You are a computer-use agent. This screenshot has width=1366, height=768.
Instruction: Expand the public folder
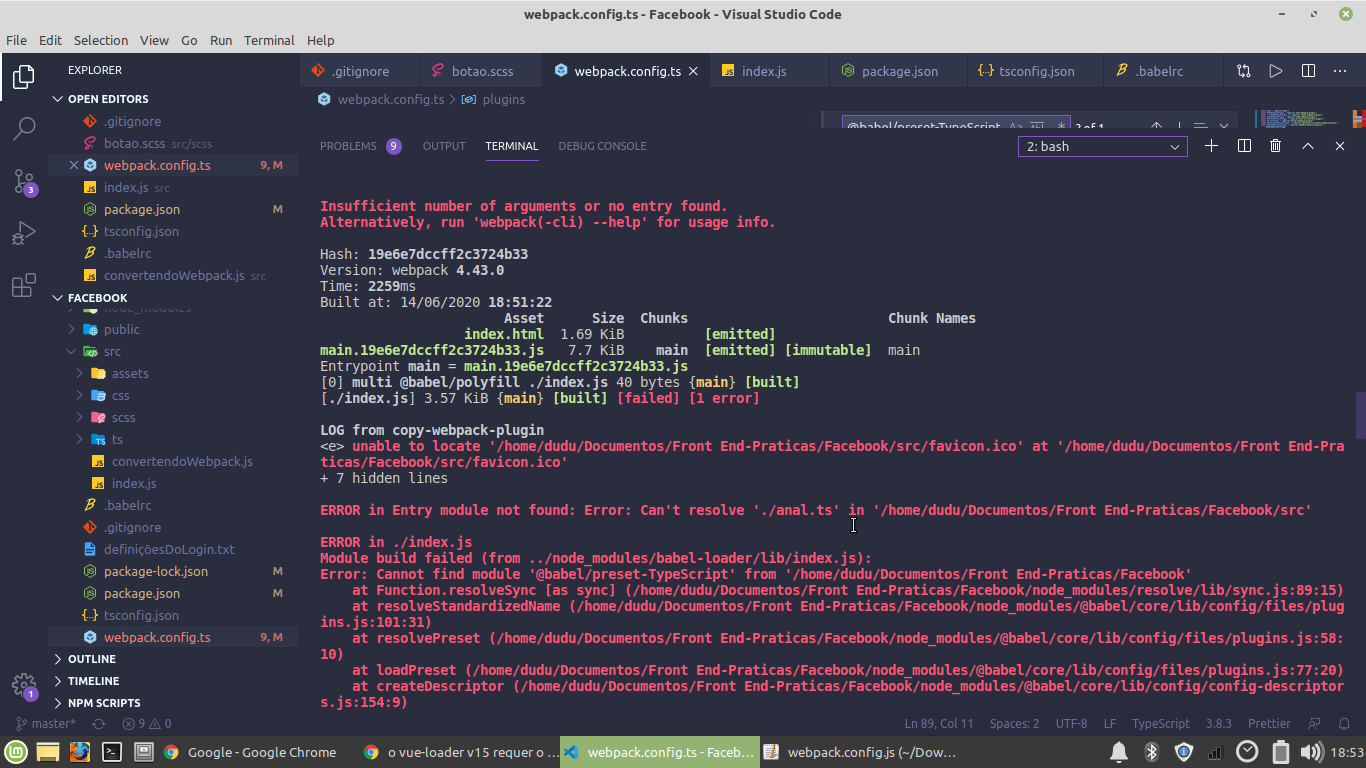tap(121, 329)
